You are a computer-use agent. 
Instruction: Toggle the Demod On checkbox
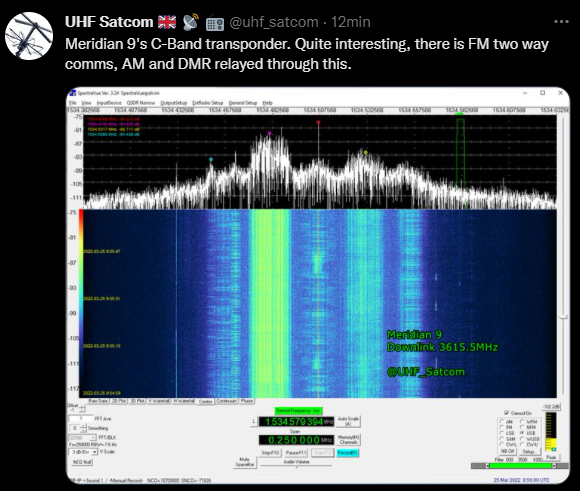tap(506, 413)
